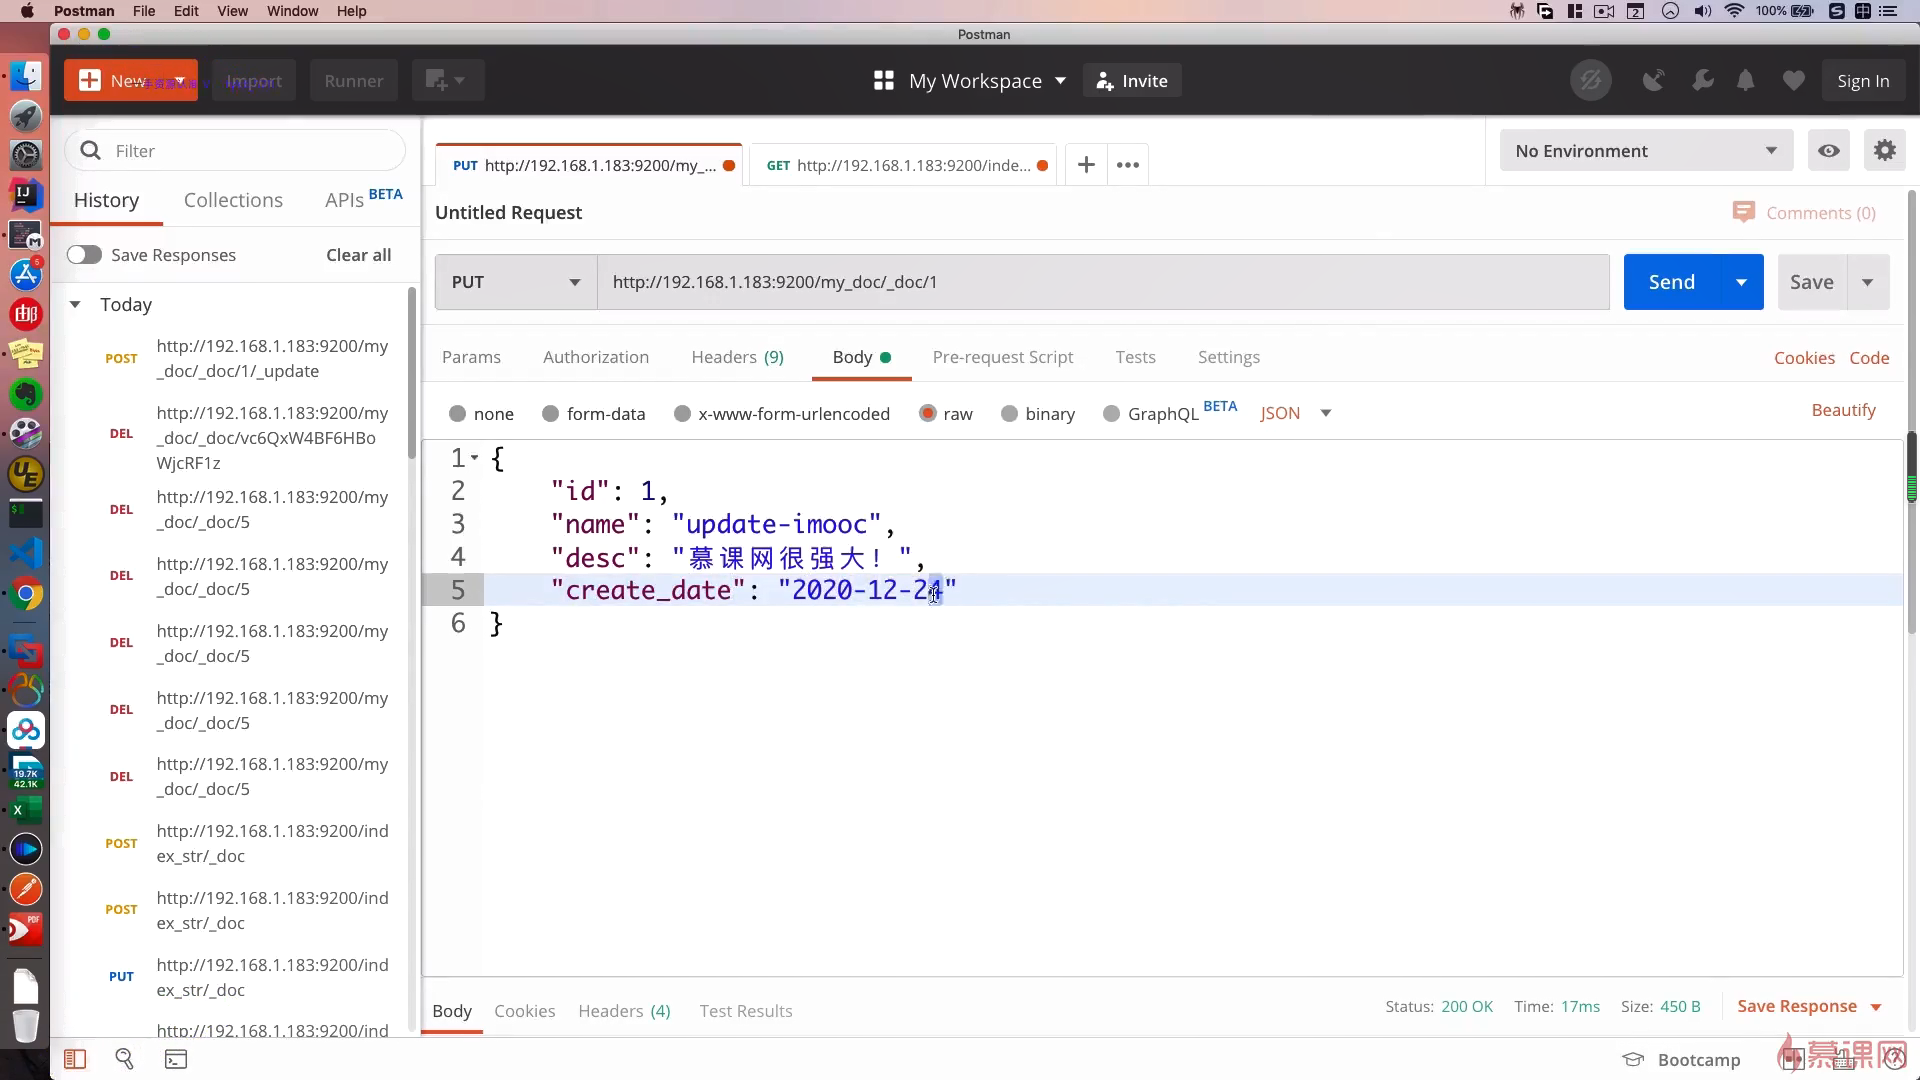
Task: Switch to the Collections tab
Action: point(233,200)
